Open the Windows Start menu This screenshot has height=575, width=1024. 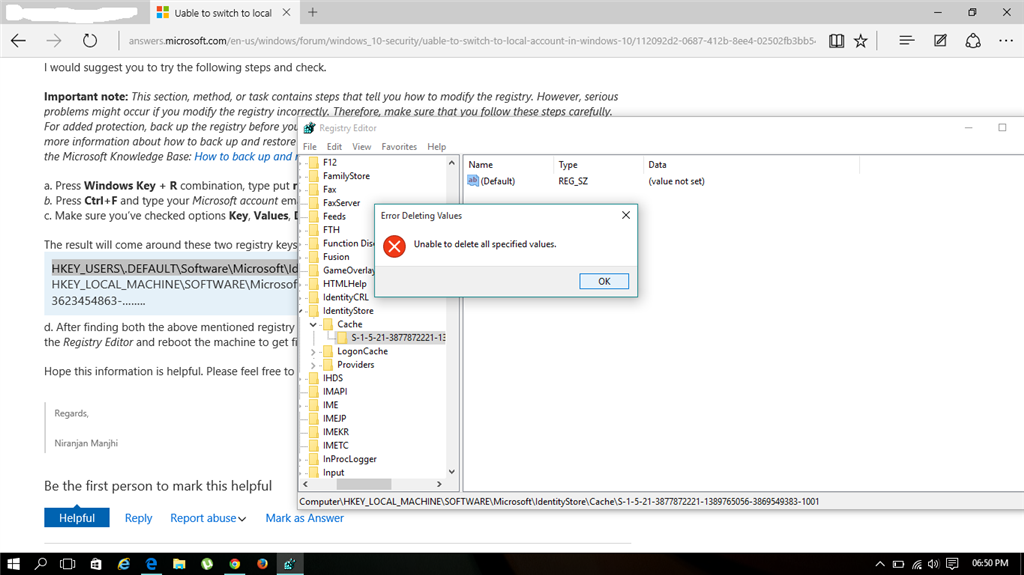[x=13, y=563]
